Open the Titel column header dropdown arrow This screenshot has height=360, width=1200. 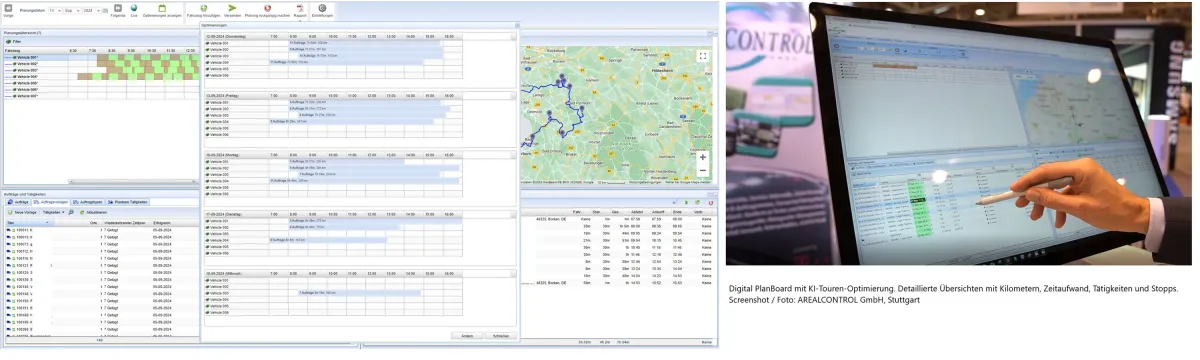[x=47, y=222]
